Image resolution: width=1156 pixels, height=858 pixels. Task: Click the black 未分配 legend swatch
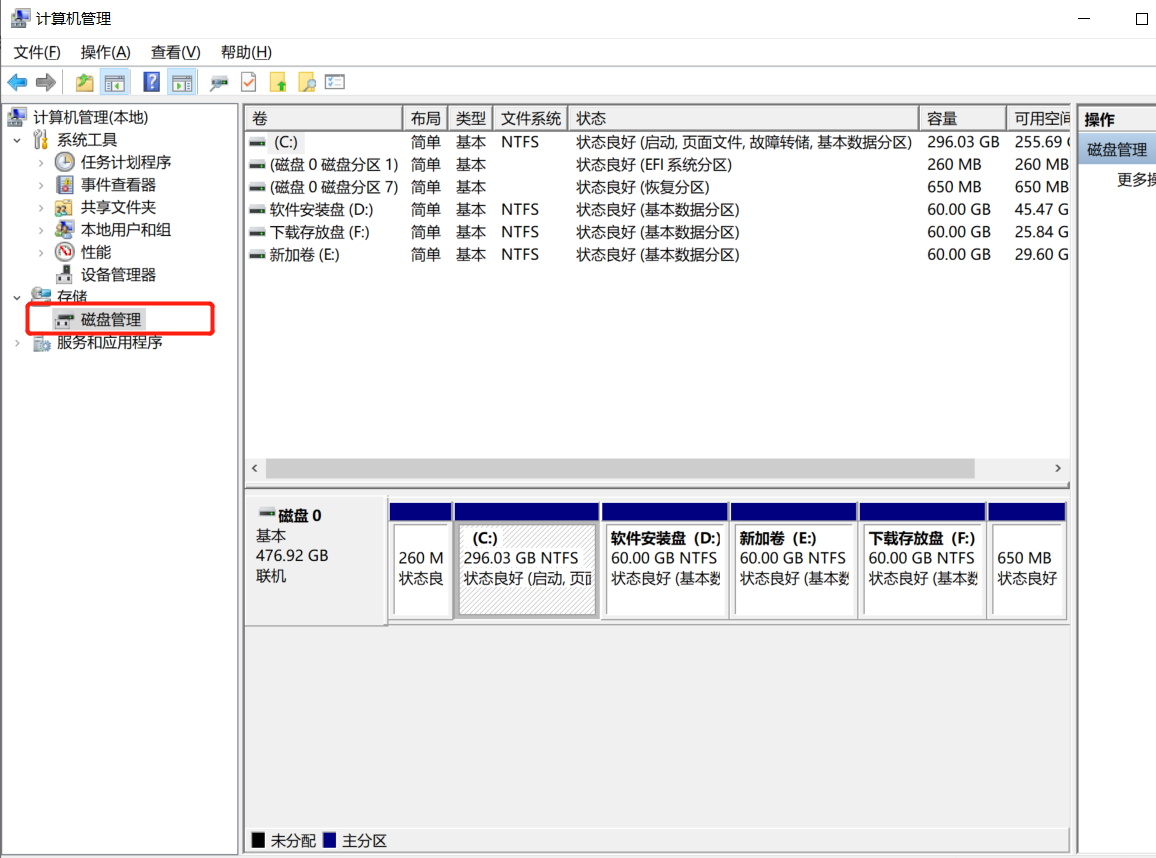coord(258,840)
